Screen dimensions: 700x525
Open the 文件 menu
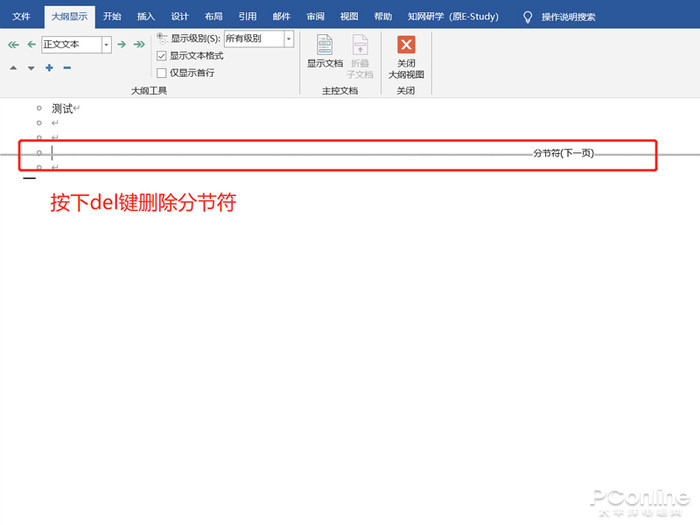(21, 17)
